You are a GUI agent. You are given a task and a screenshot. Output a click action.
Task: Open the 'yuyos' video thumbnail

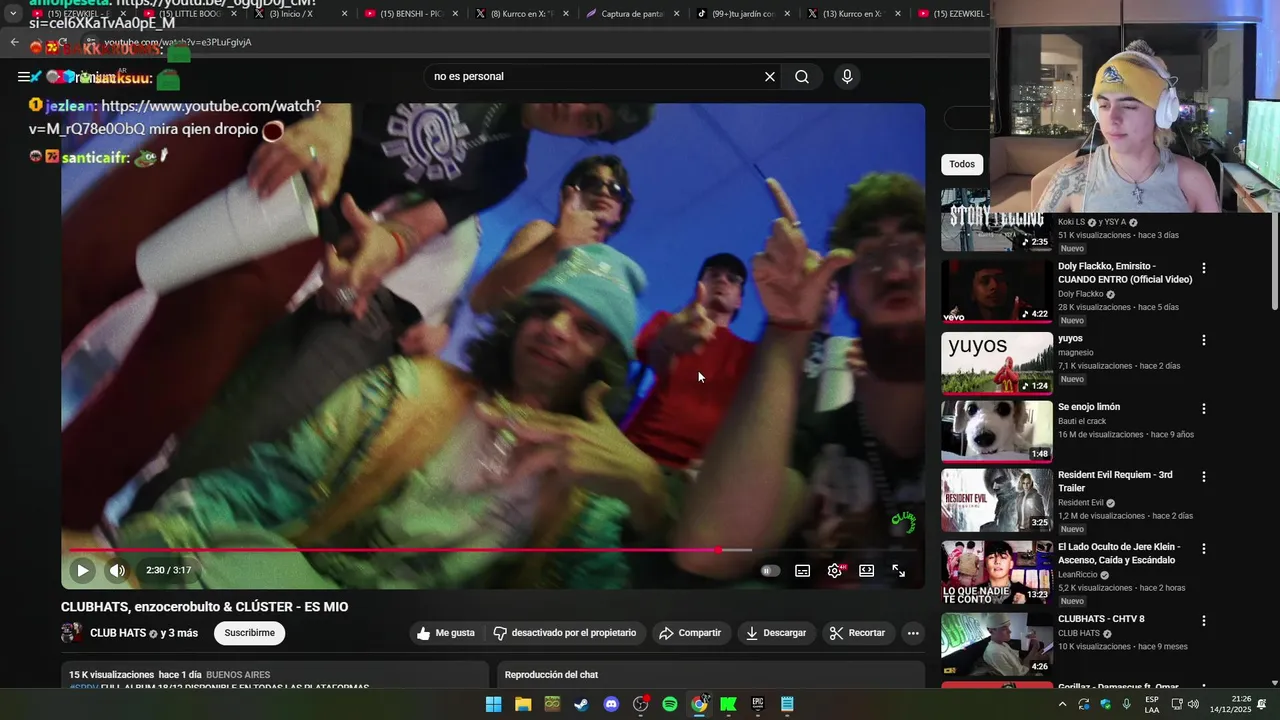(997, 363)
